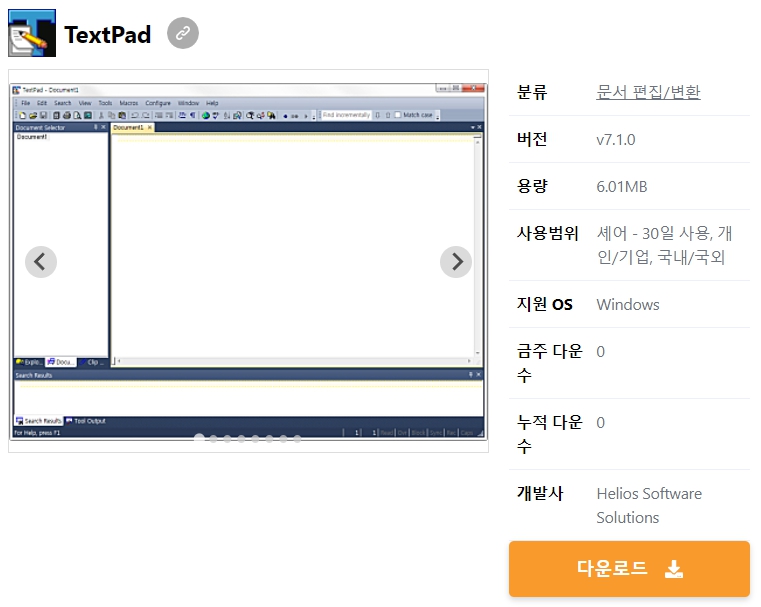Advance to the next screenshot with right arrow
This screenshot has width=761, height=607.
tap(456, 262)
